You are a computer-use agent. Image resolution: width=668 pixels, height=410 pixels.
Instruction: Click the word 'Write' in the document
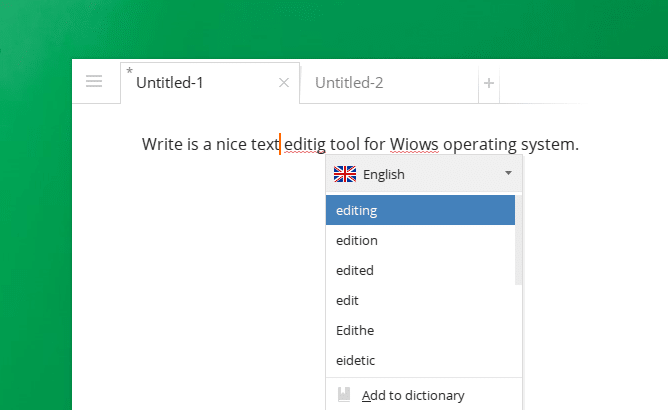point(162,144)
